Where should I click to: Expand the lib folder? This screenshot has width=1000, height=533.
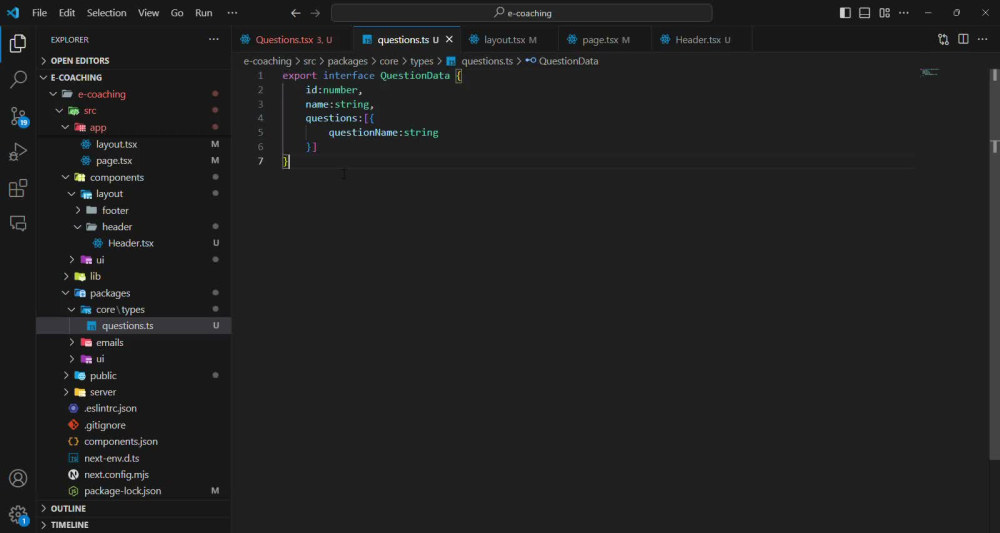(x=134, y=276)
